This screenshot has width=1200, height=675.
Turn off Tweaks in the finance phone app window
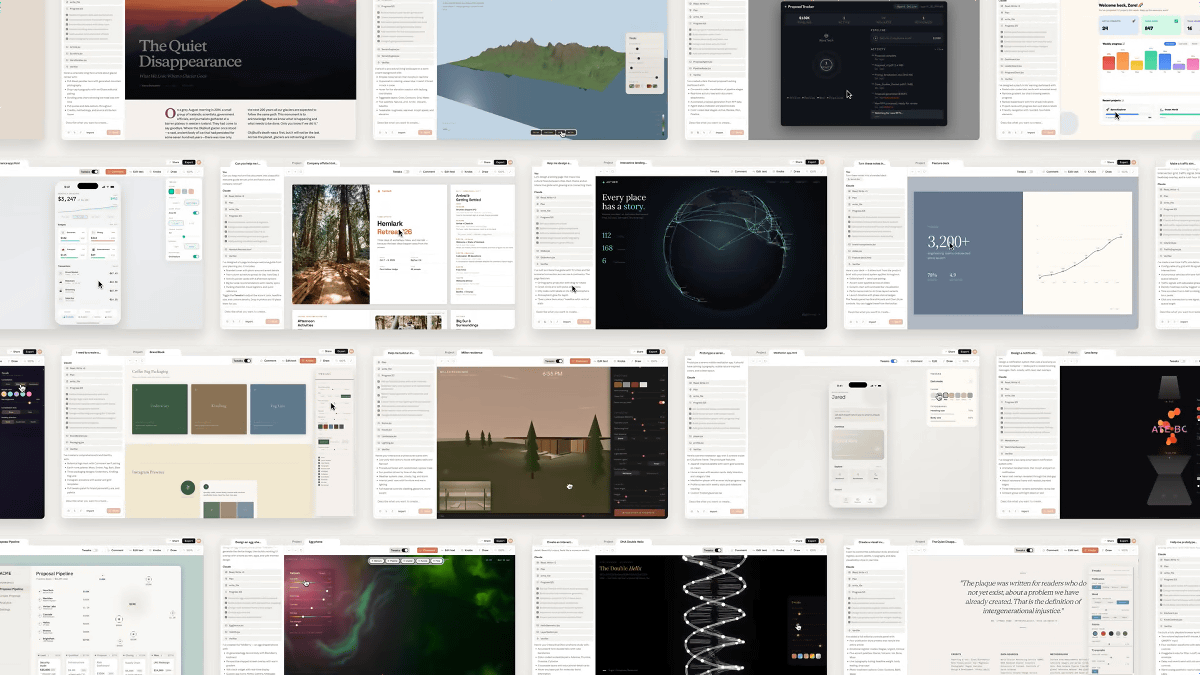click(96, 171)
